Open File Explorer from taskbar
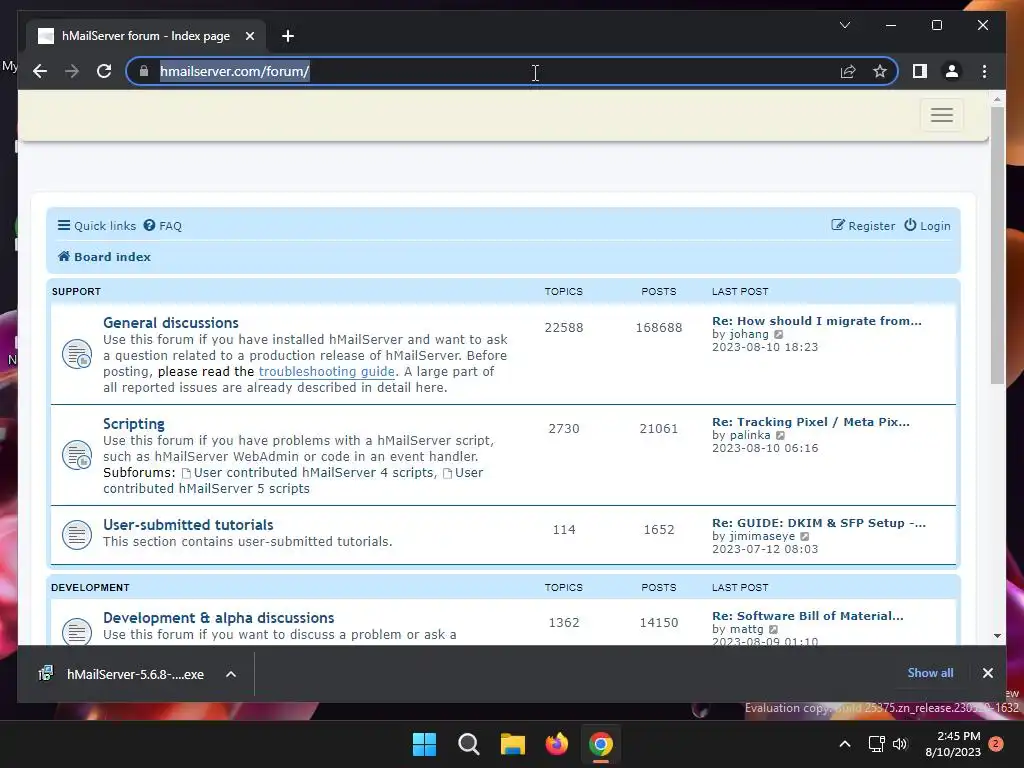Viewport: 1024px width, 768px height. (513, 744)
